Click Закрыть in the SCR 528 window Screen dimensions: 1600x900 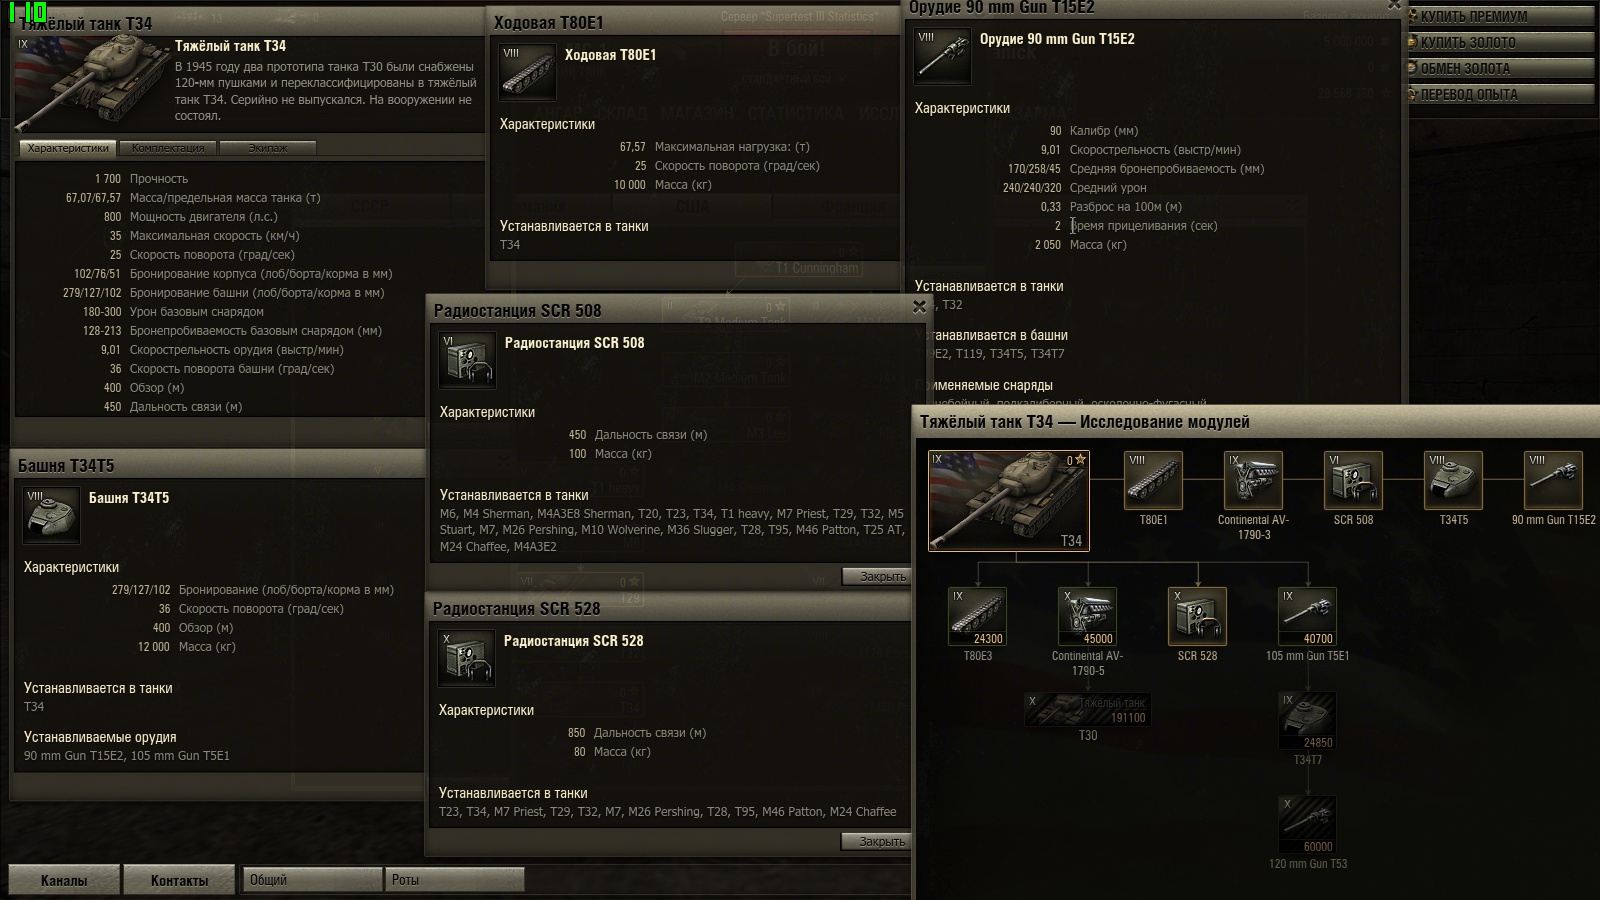877,841
